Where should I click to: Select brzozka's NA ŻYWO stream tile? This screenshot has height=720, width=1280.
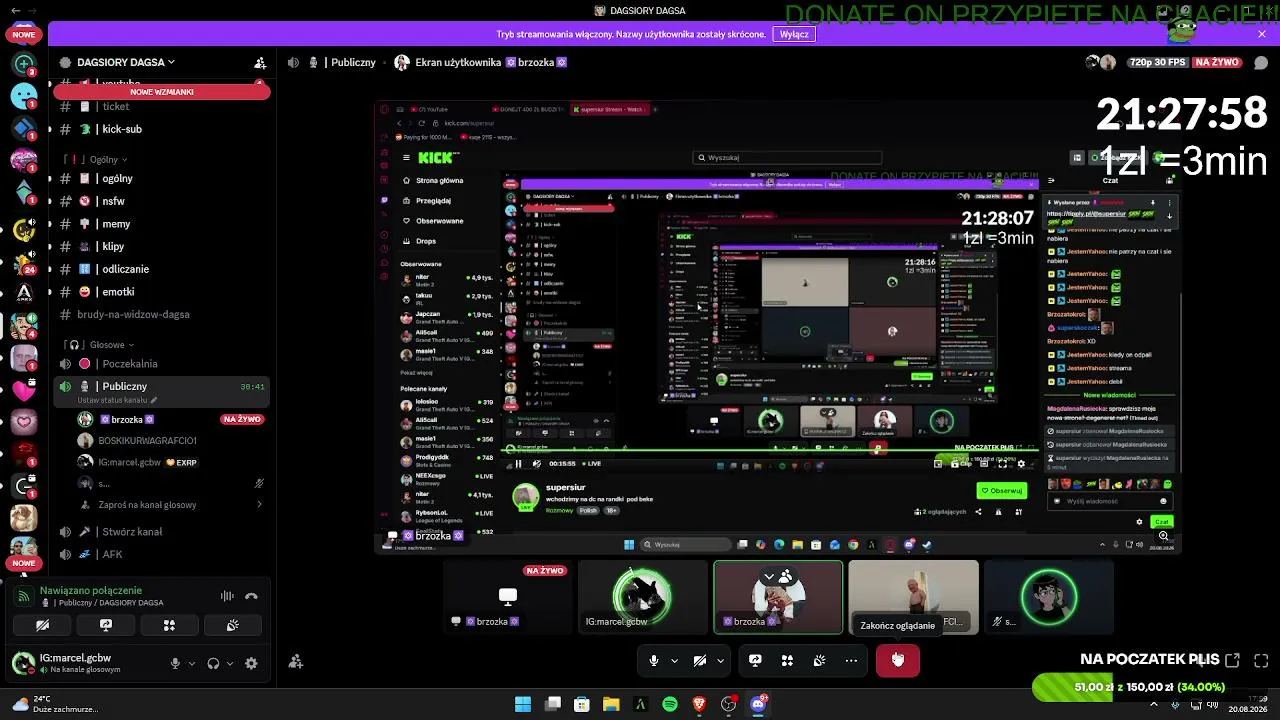[508, 597]
